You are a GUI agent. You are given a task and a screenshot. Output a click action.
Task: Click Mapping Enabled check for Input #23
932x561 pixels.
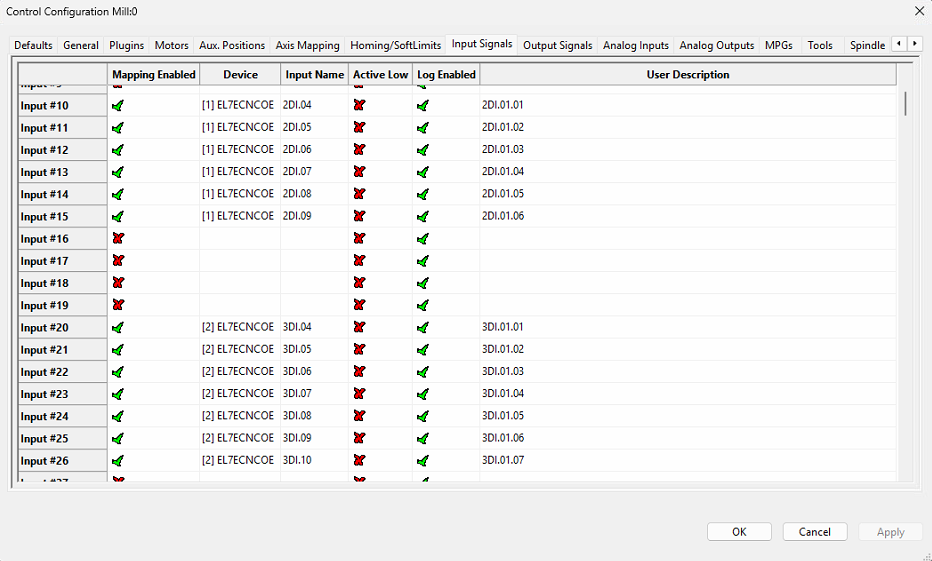[118, 394]
